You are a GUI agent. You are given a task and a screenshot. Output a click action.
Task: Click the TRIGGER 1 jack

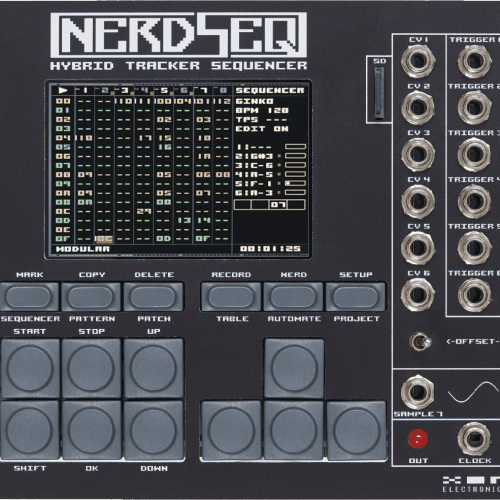pyautogui.click(x=474, y=61)
